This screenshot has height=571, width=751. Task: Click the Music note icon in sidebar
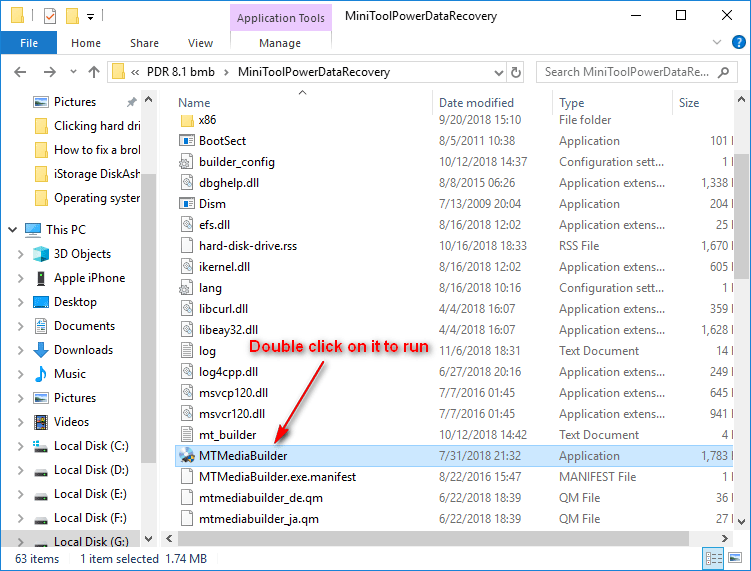tap(41, 374)
